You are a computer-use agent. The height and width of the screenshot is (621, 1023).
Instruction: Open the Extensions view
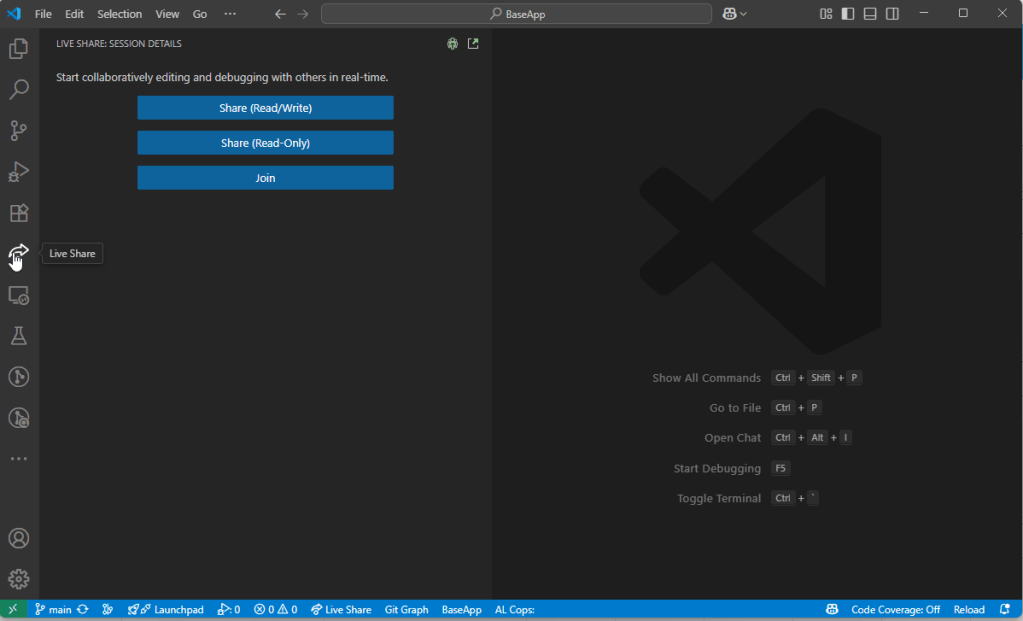(18, 213)
